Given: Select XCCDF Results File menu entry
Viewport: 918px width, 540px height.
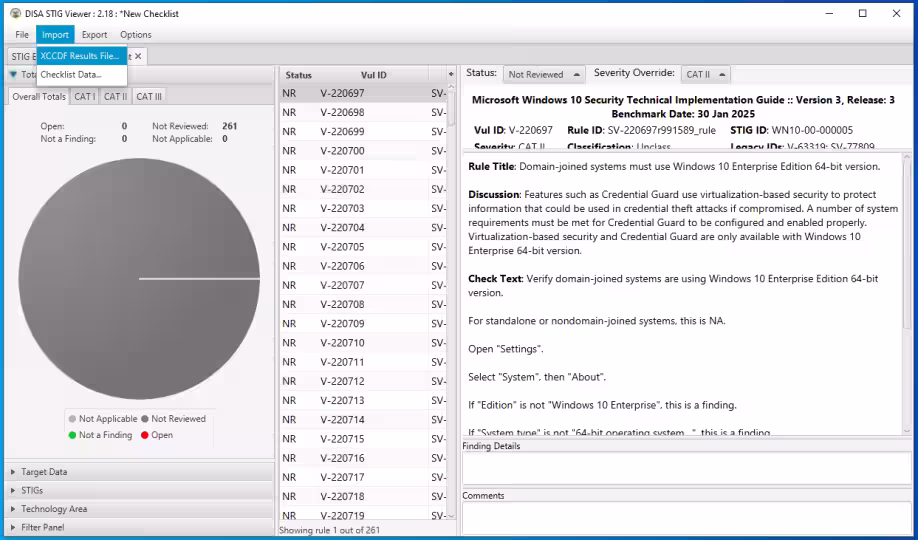Looking at the screenshot, I should tap(80, 56).
